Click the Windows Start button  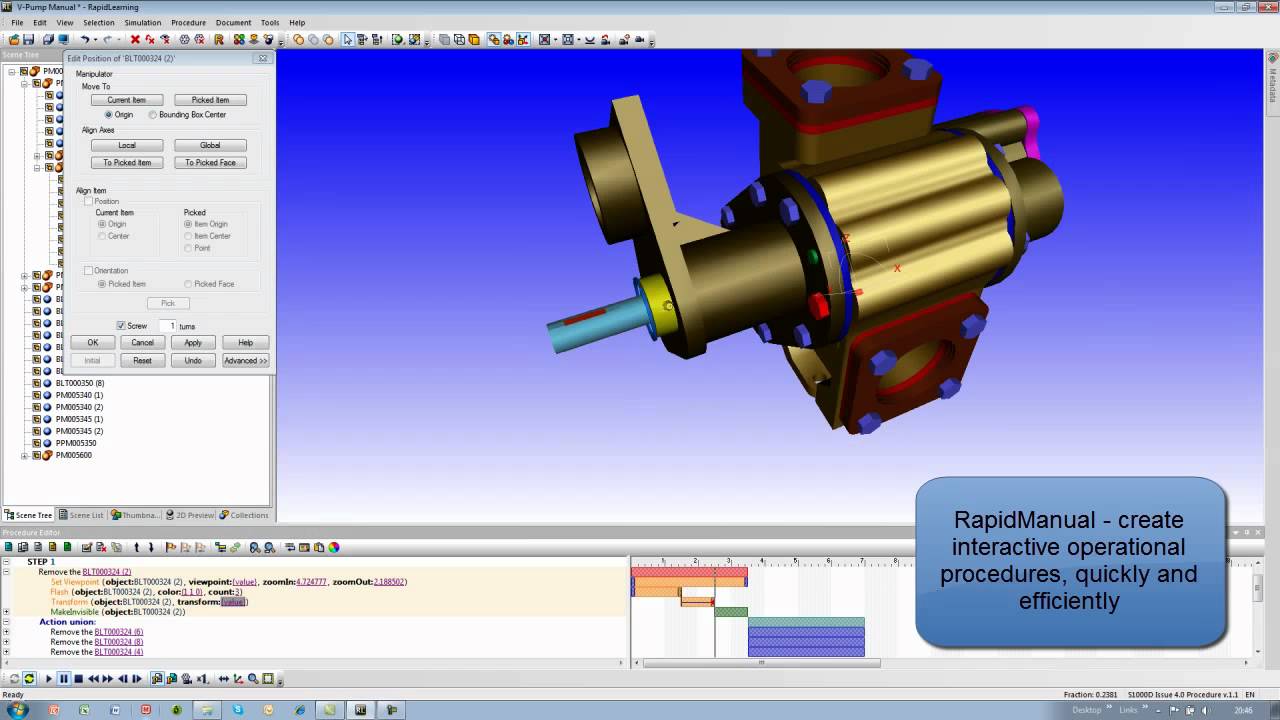point(19,709)
